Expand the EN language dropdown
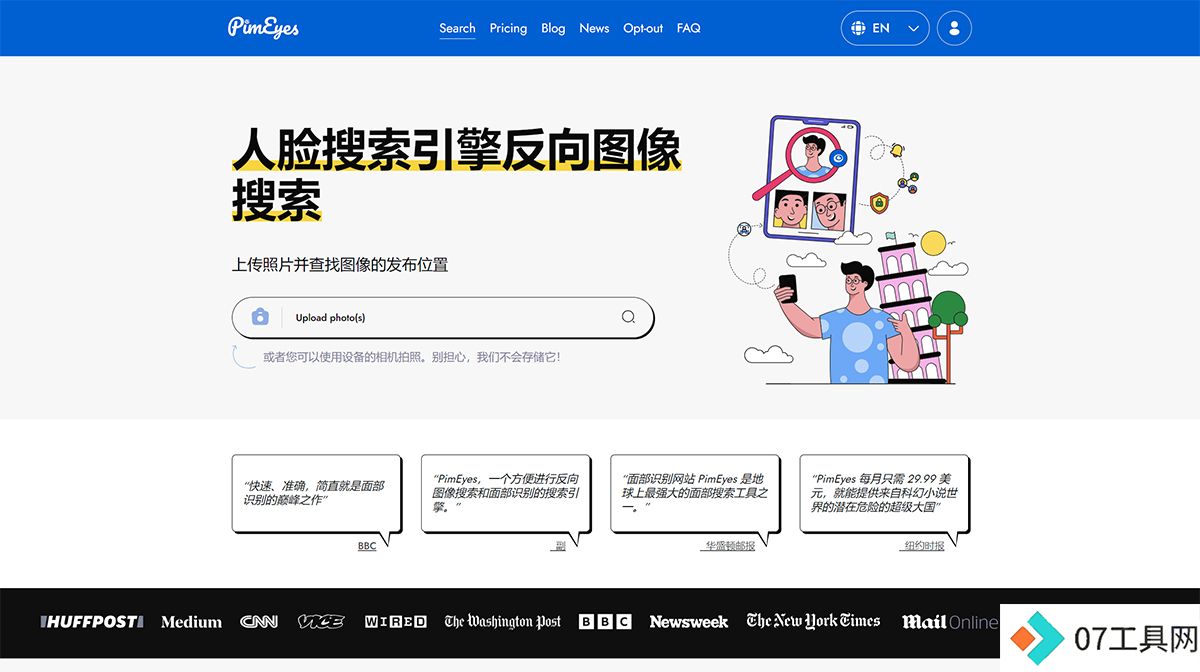This screenshot has width=1200, height=672. (x=885, y=28)
